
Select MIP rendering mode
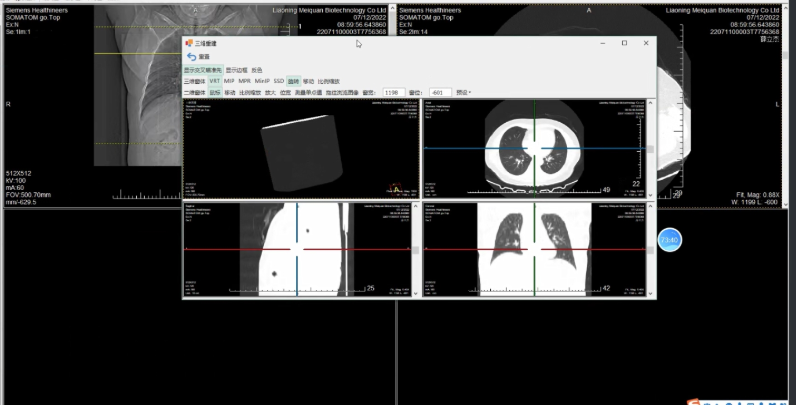point(229,81)
